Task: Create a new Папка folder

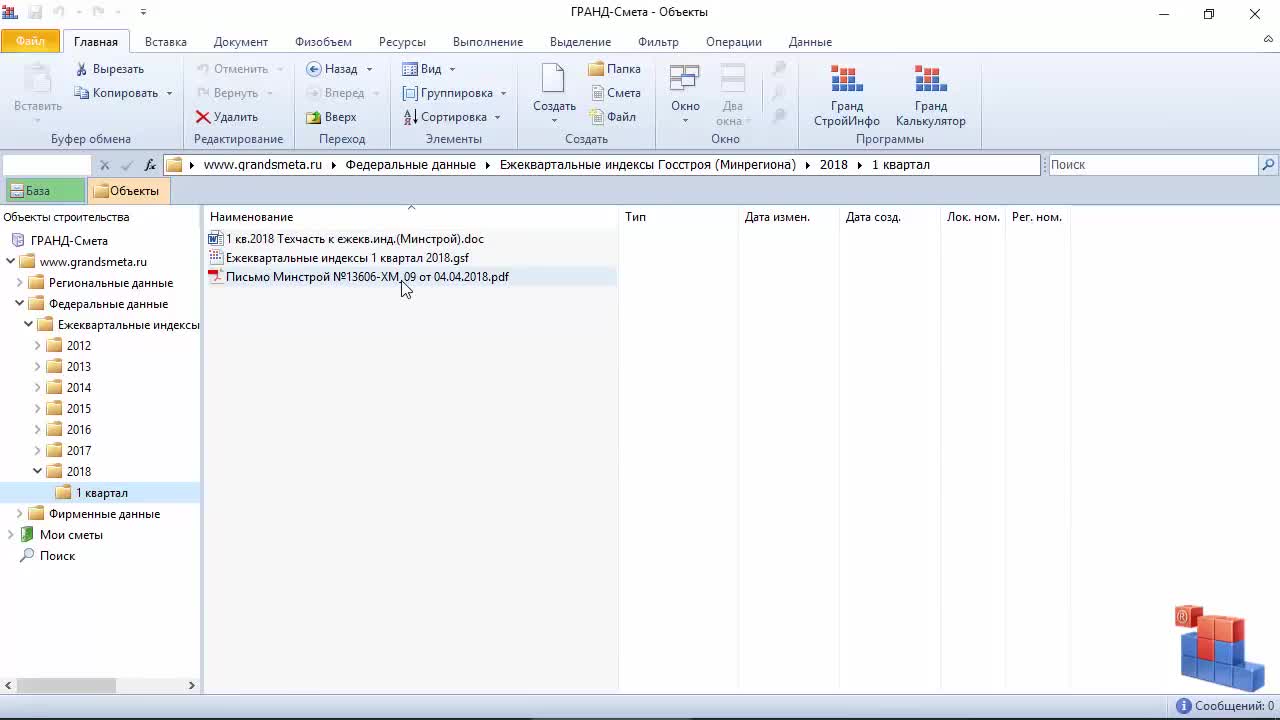Action: pyautogui.click(x=614, y=69)
